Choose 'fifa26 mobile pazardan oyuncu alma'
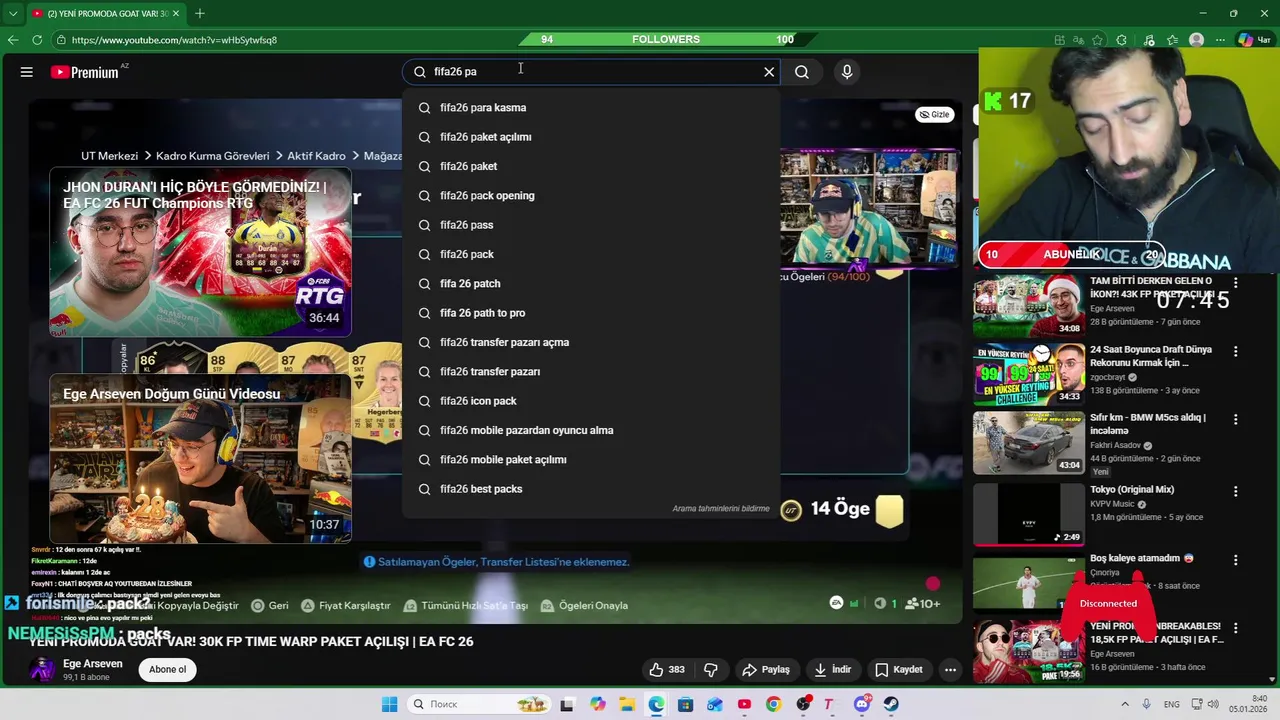The height and width of the screenshot is (720, 1280). click(x=591, y=430)
